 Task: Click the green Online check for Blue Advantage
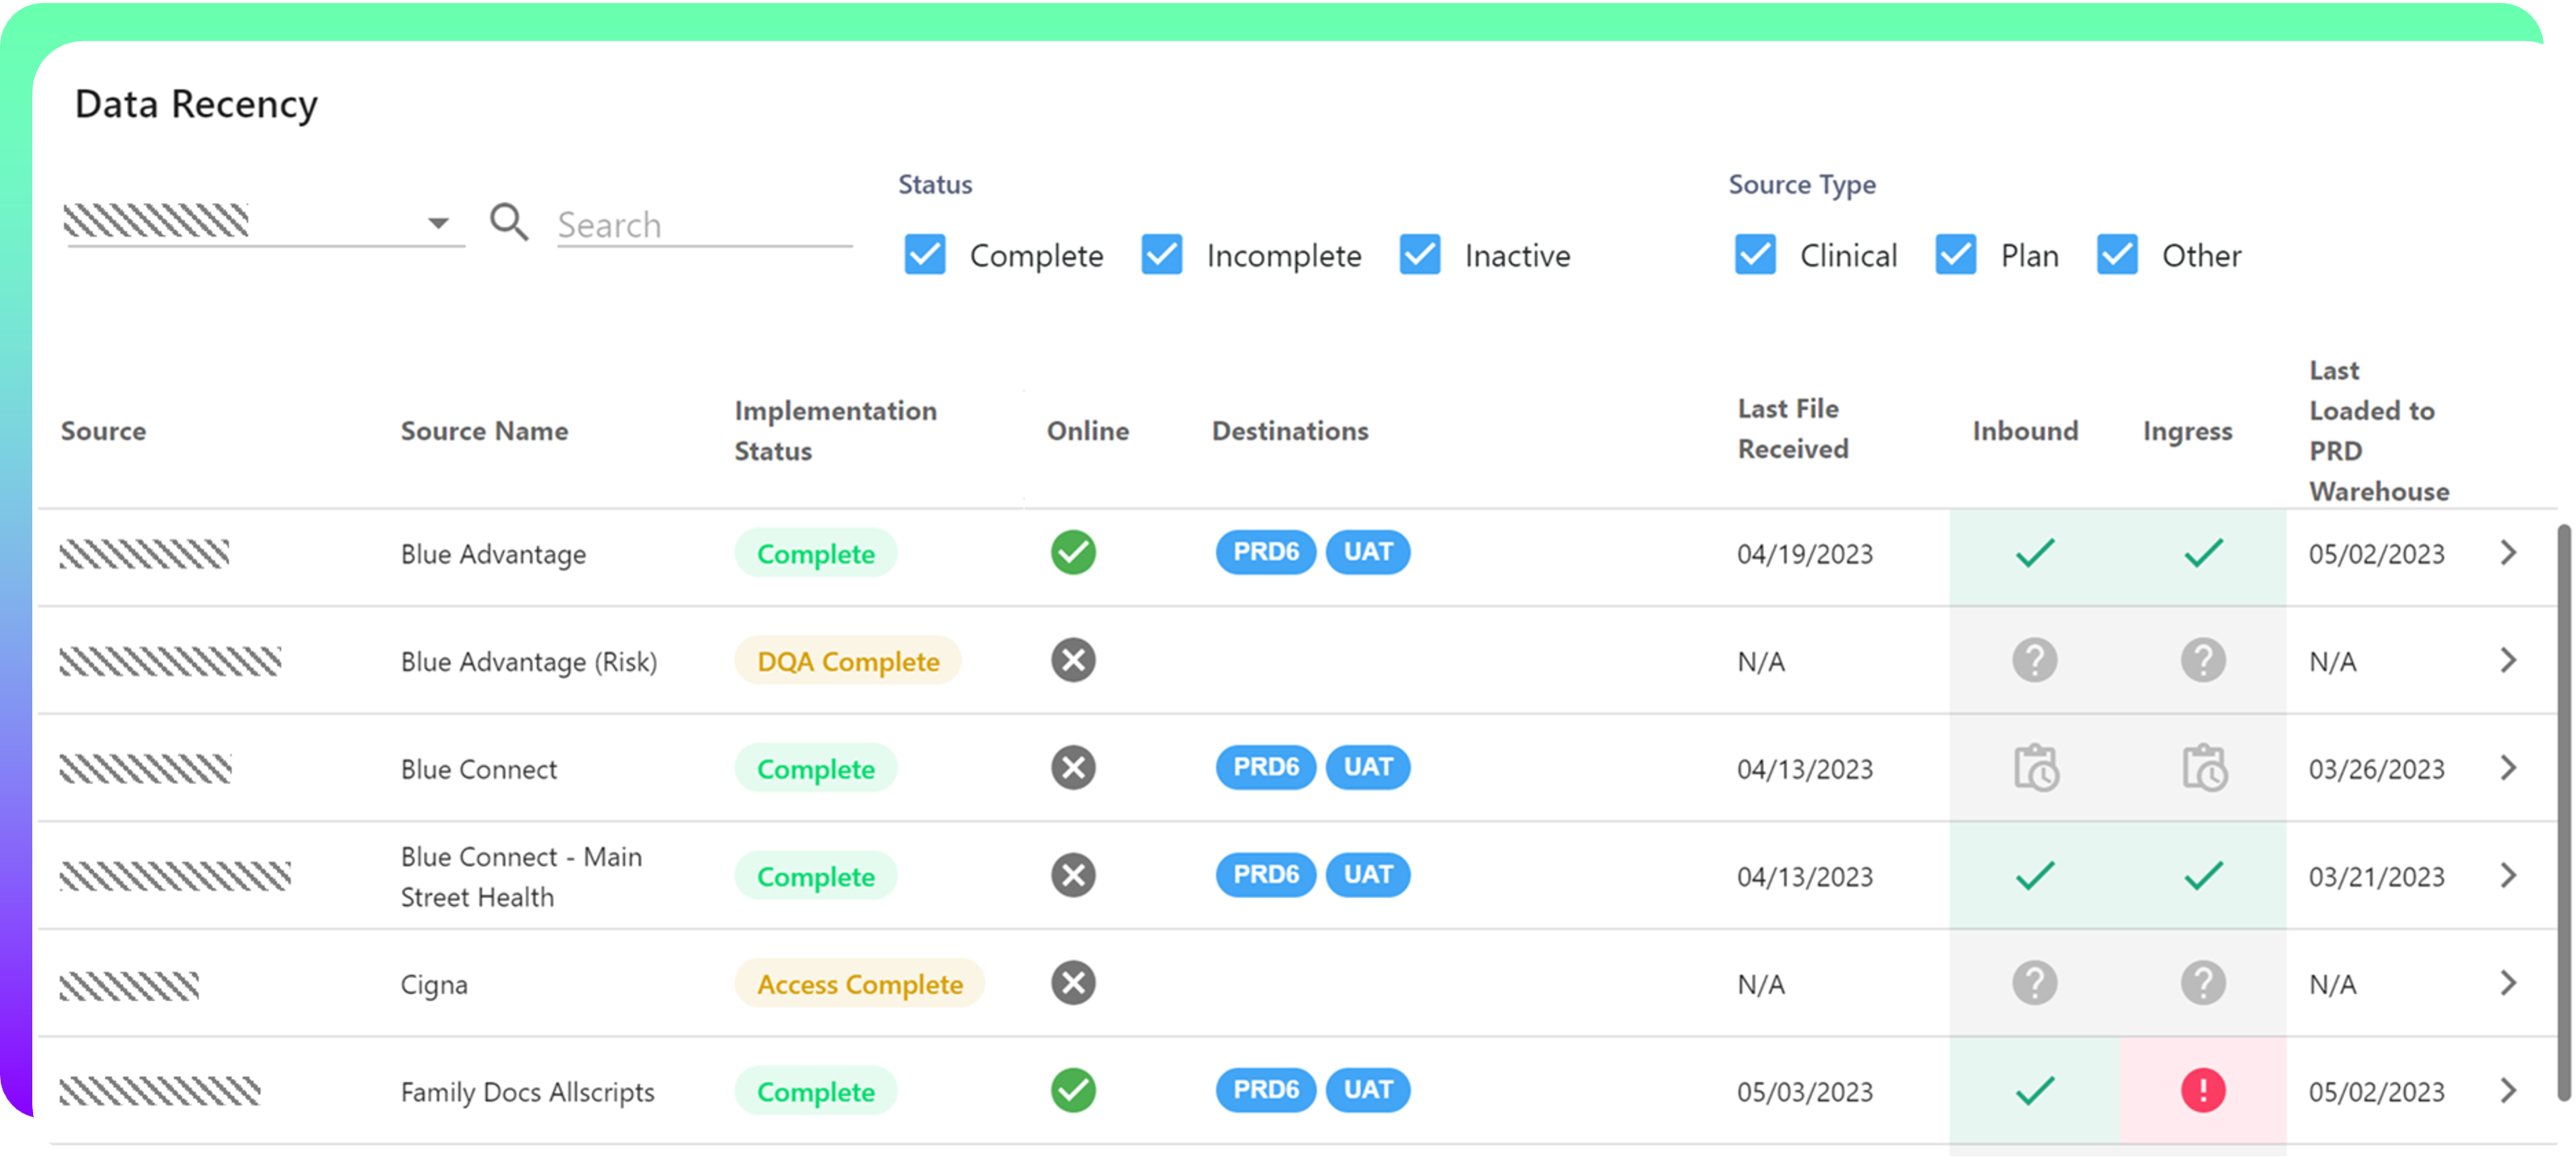pyautogui.click(x=1073, y=552)
